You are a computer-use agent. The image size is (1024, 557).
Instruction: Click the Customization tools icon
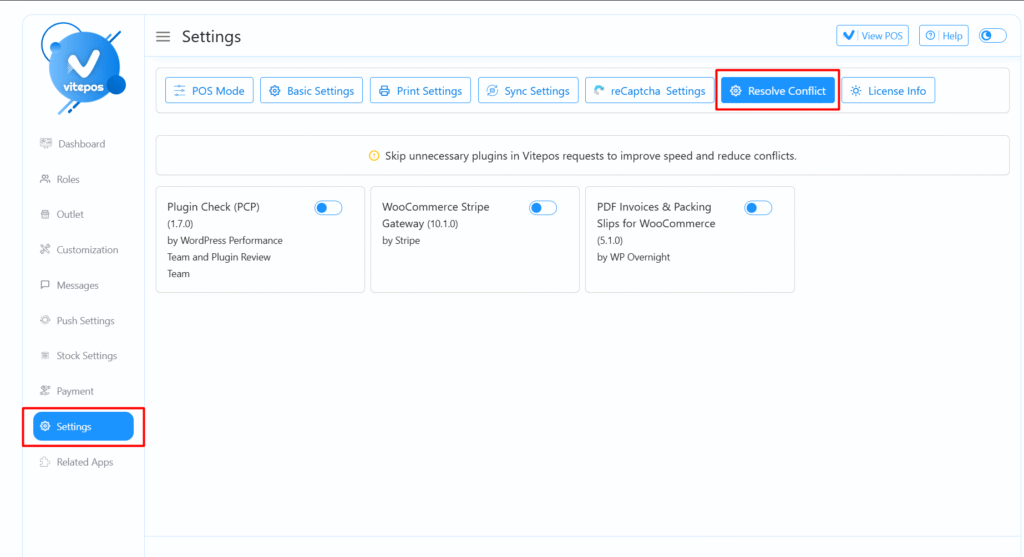click(45, 249)
